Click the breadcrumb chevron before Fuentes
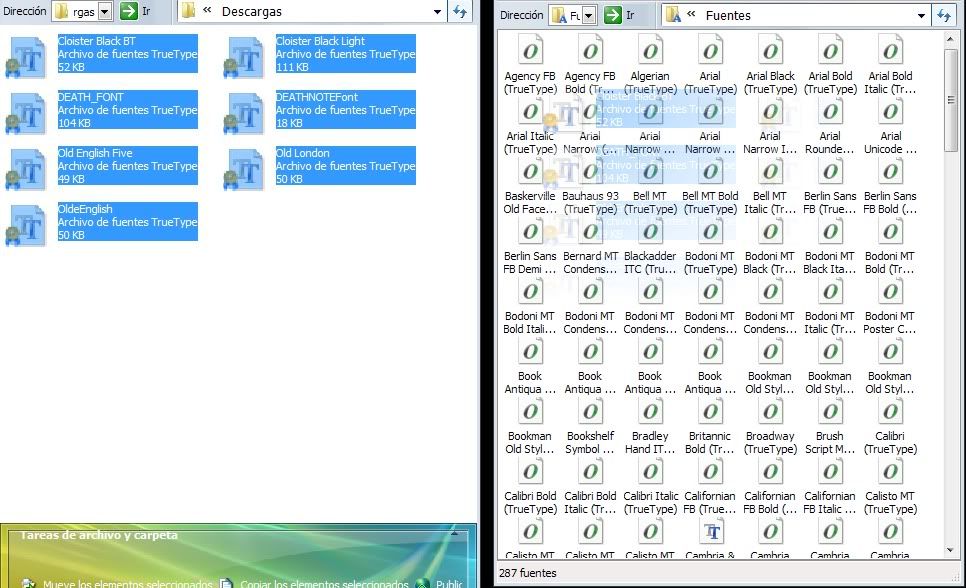This screenshot has width=966, height=588. click(x=691, y=14)
